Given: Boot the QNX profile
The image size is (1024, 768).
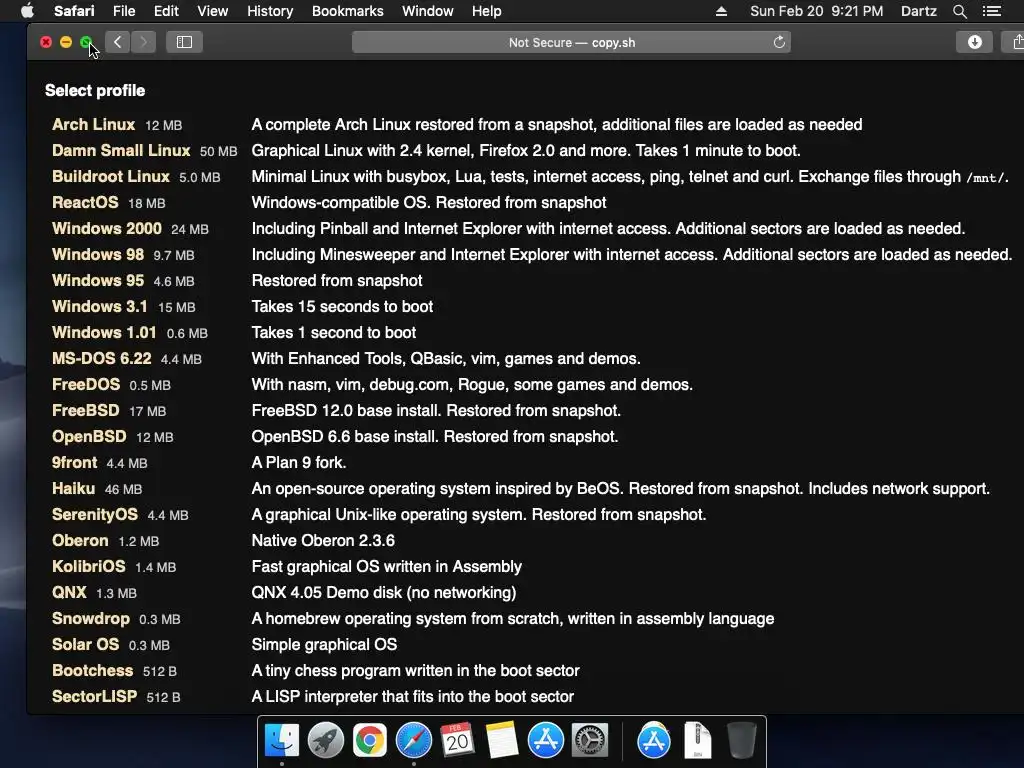Looking at the screenshot, I should click(x=69, y=592).
